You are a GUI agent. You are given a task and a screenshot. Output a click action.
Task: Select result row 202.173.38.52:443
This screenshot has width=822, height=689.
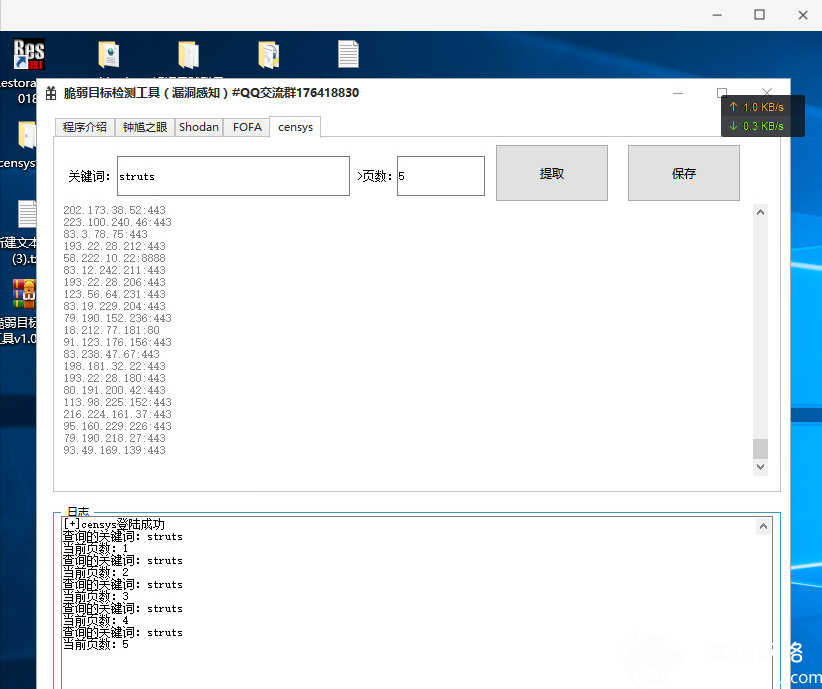(x=114, y=210)
